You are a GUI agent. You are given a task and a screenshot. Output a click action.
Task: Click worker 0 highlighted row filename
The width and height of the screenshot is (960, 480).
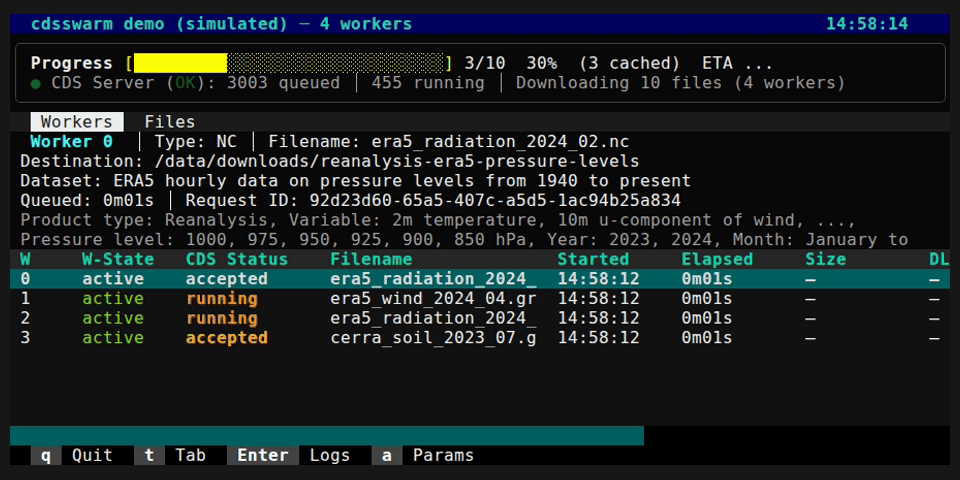(x=433, y=279)
